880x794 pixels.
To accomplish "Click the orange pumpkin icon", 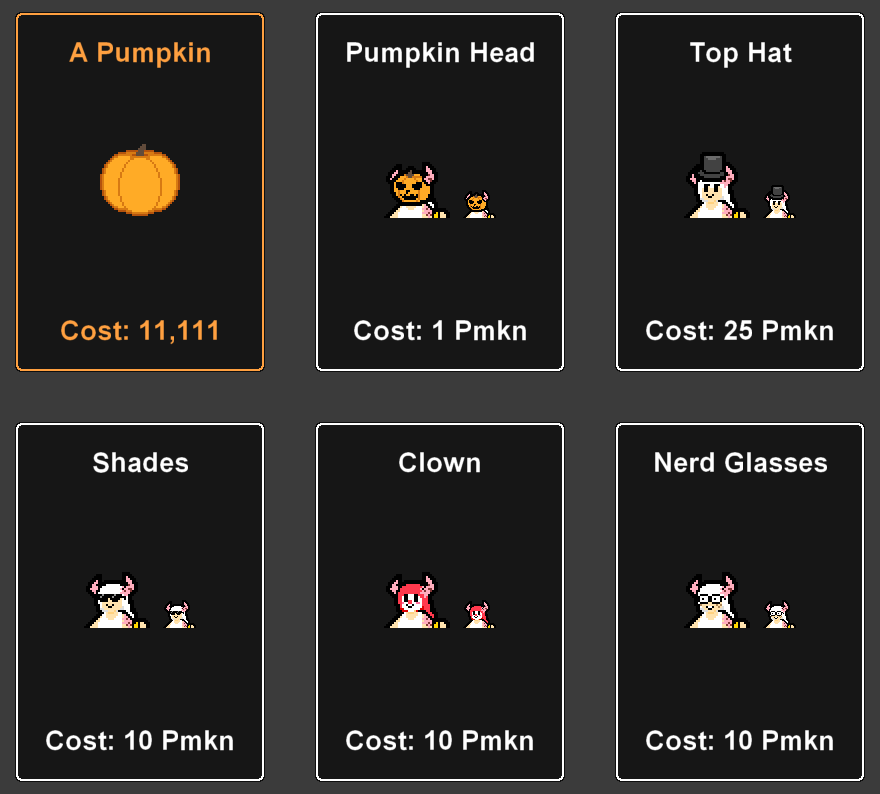I will 140,180.
